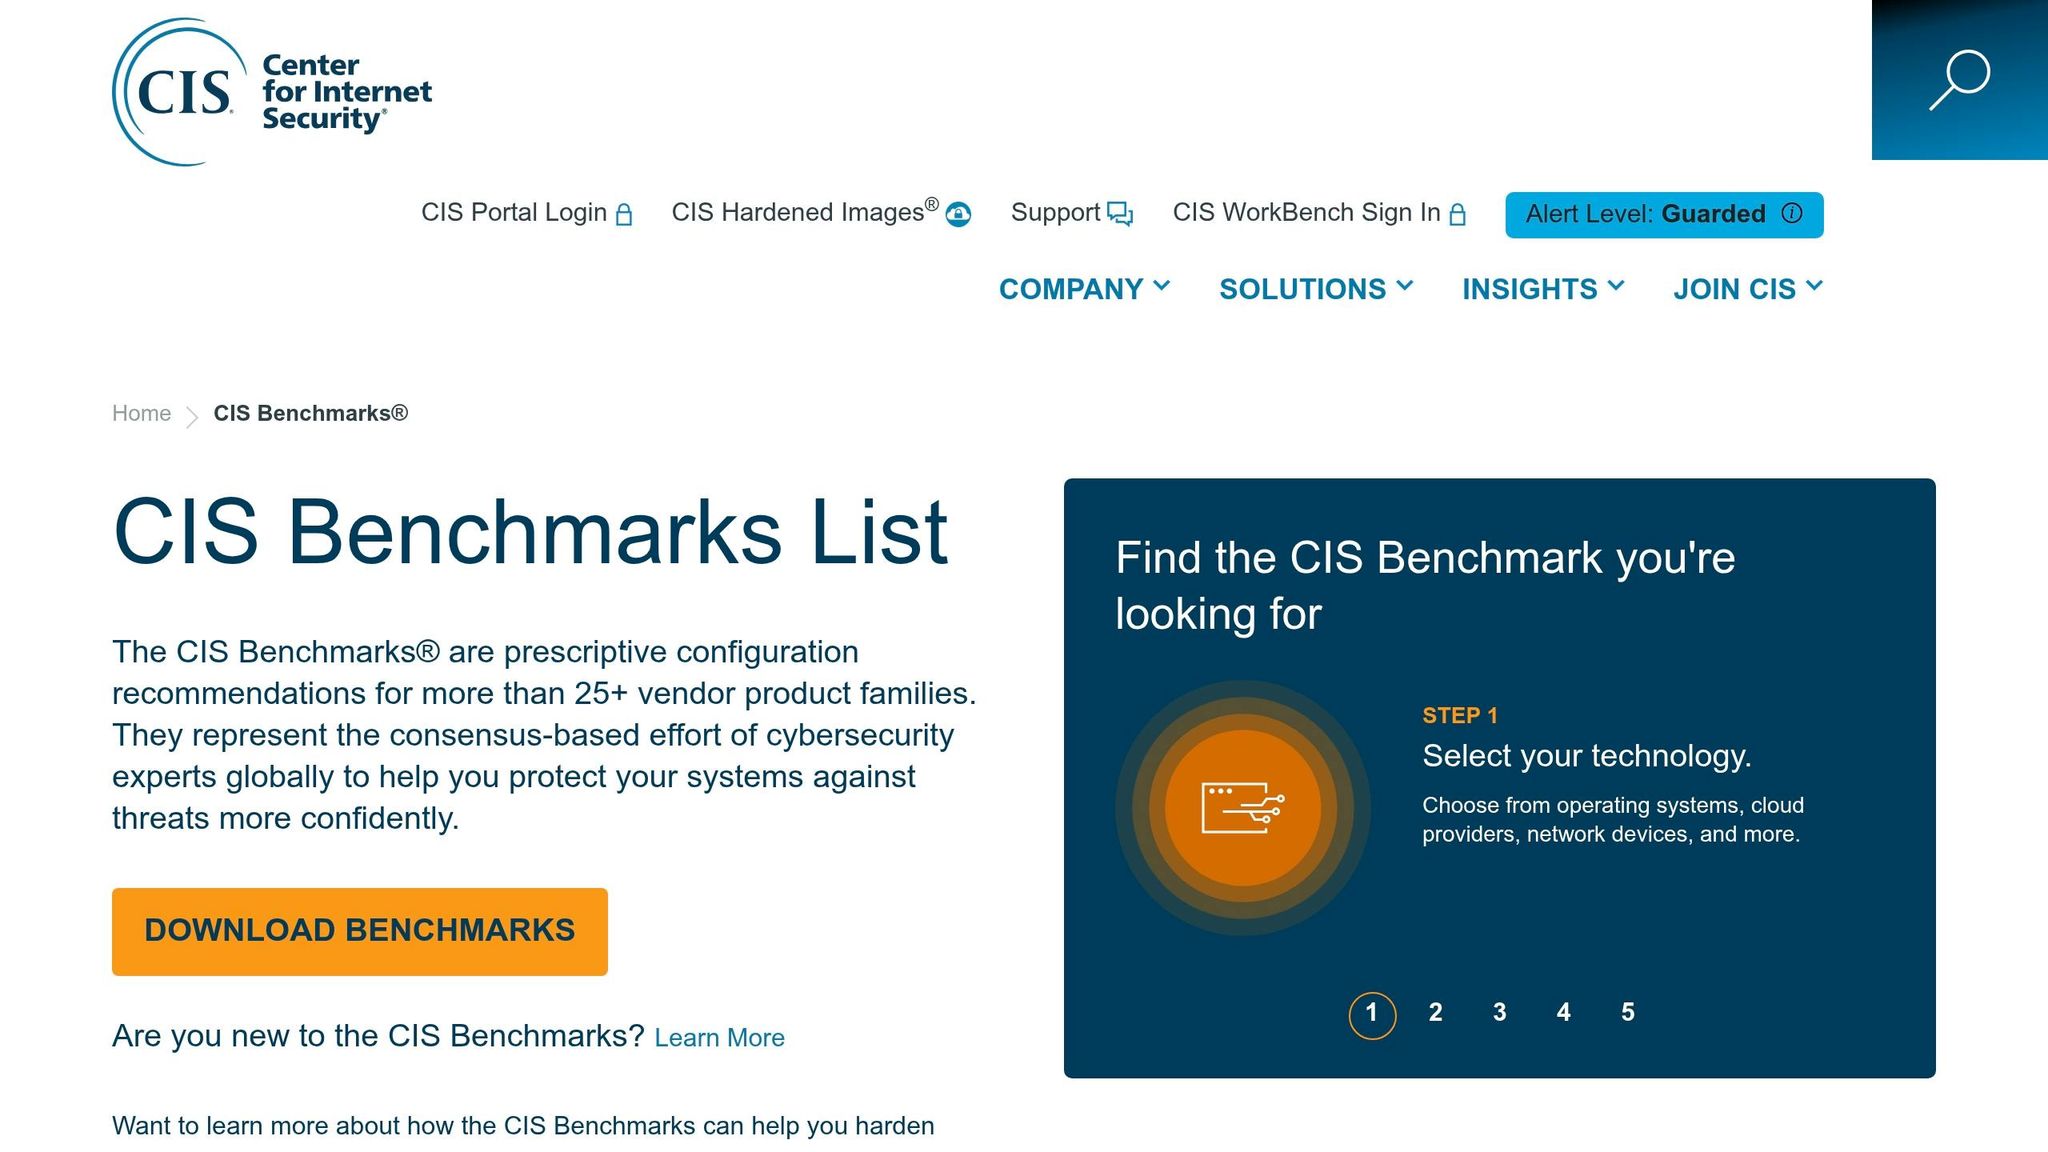Click the STEP 1 label

point(1460,716)
